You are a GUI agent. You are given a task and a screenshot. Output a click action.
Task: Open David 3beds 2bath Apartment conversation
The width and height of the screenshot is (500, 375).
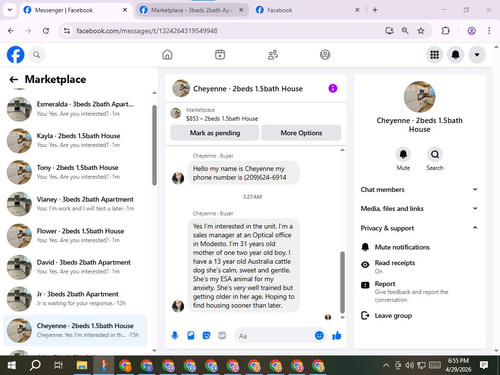click(76, 267)
